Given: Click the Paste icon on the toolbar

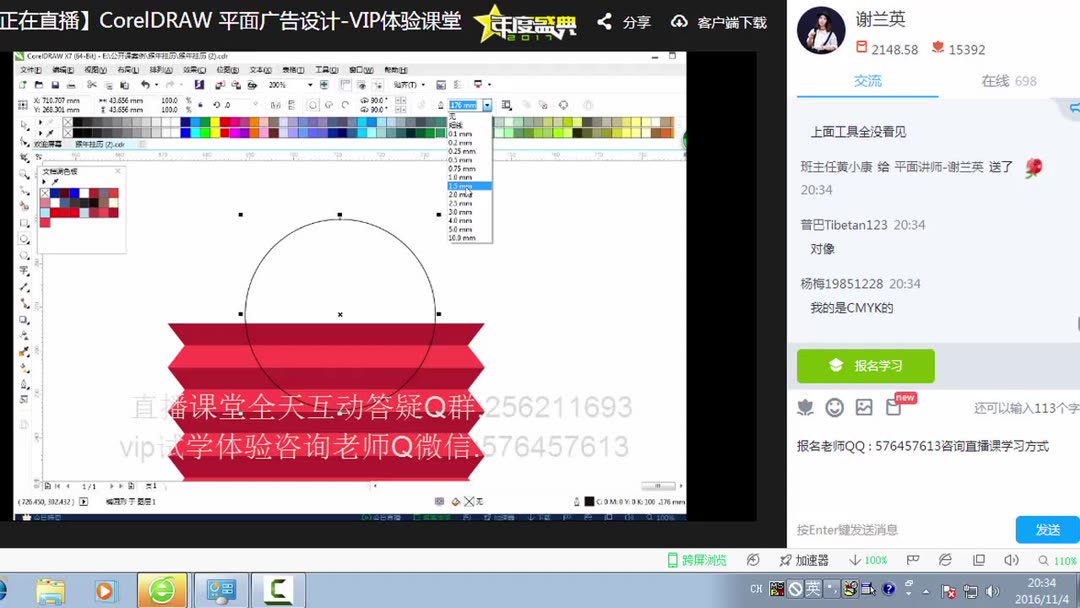Looking at the screenshot, I should tap(124, 84).
